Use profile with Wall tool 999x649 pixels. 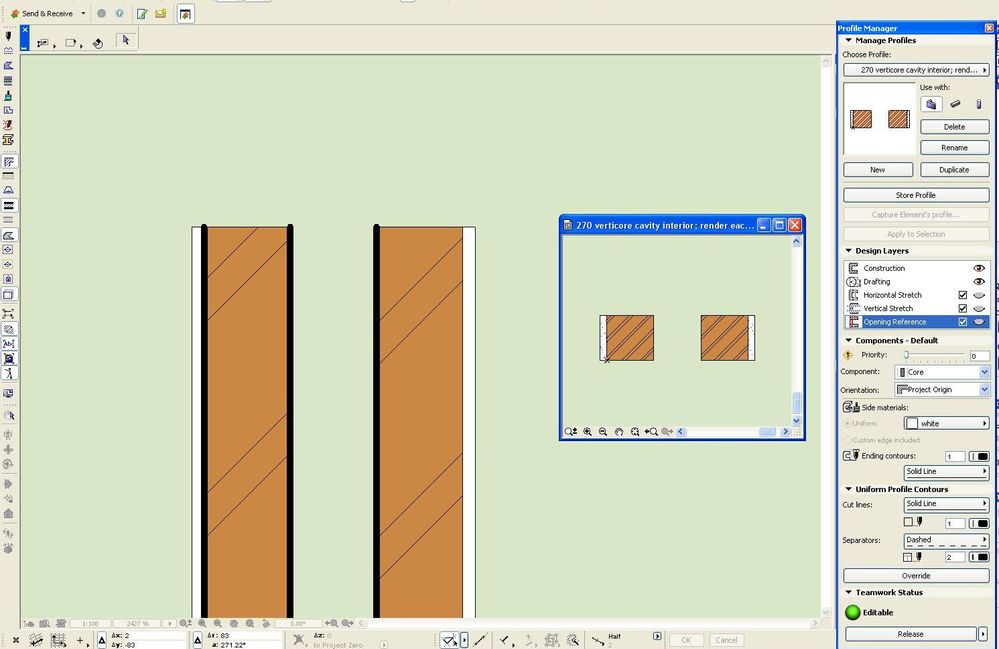[931, 104]
